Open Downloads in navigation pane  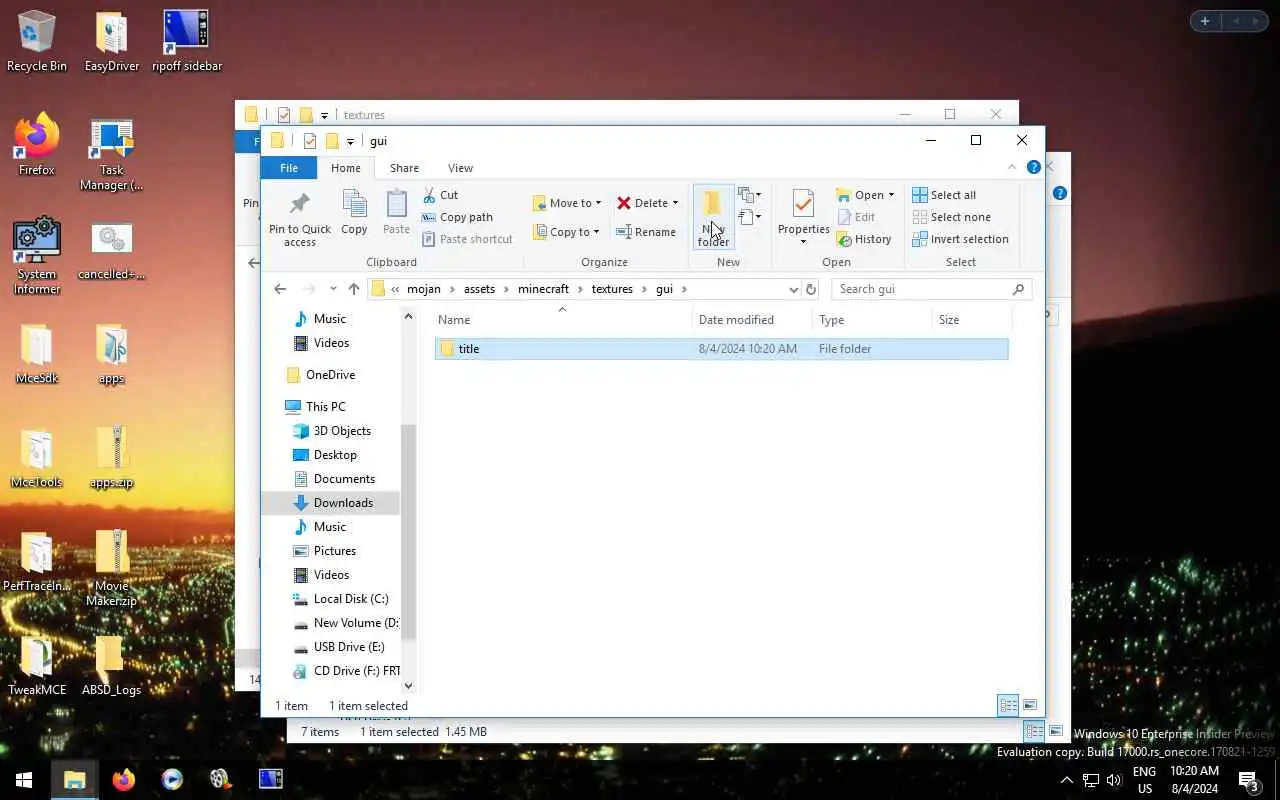coord(343,503)
